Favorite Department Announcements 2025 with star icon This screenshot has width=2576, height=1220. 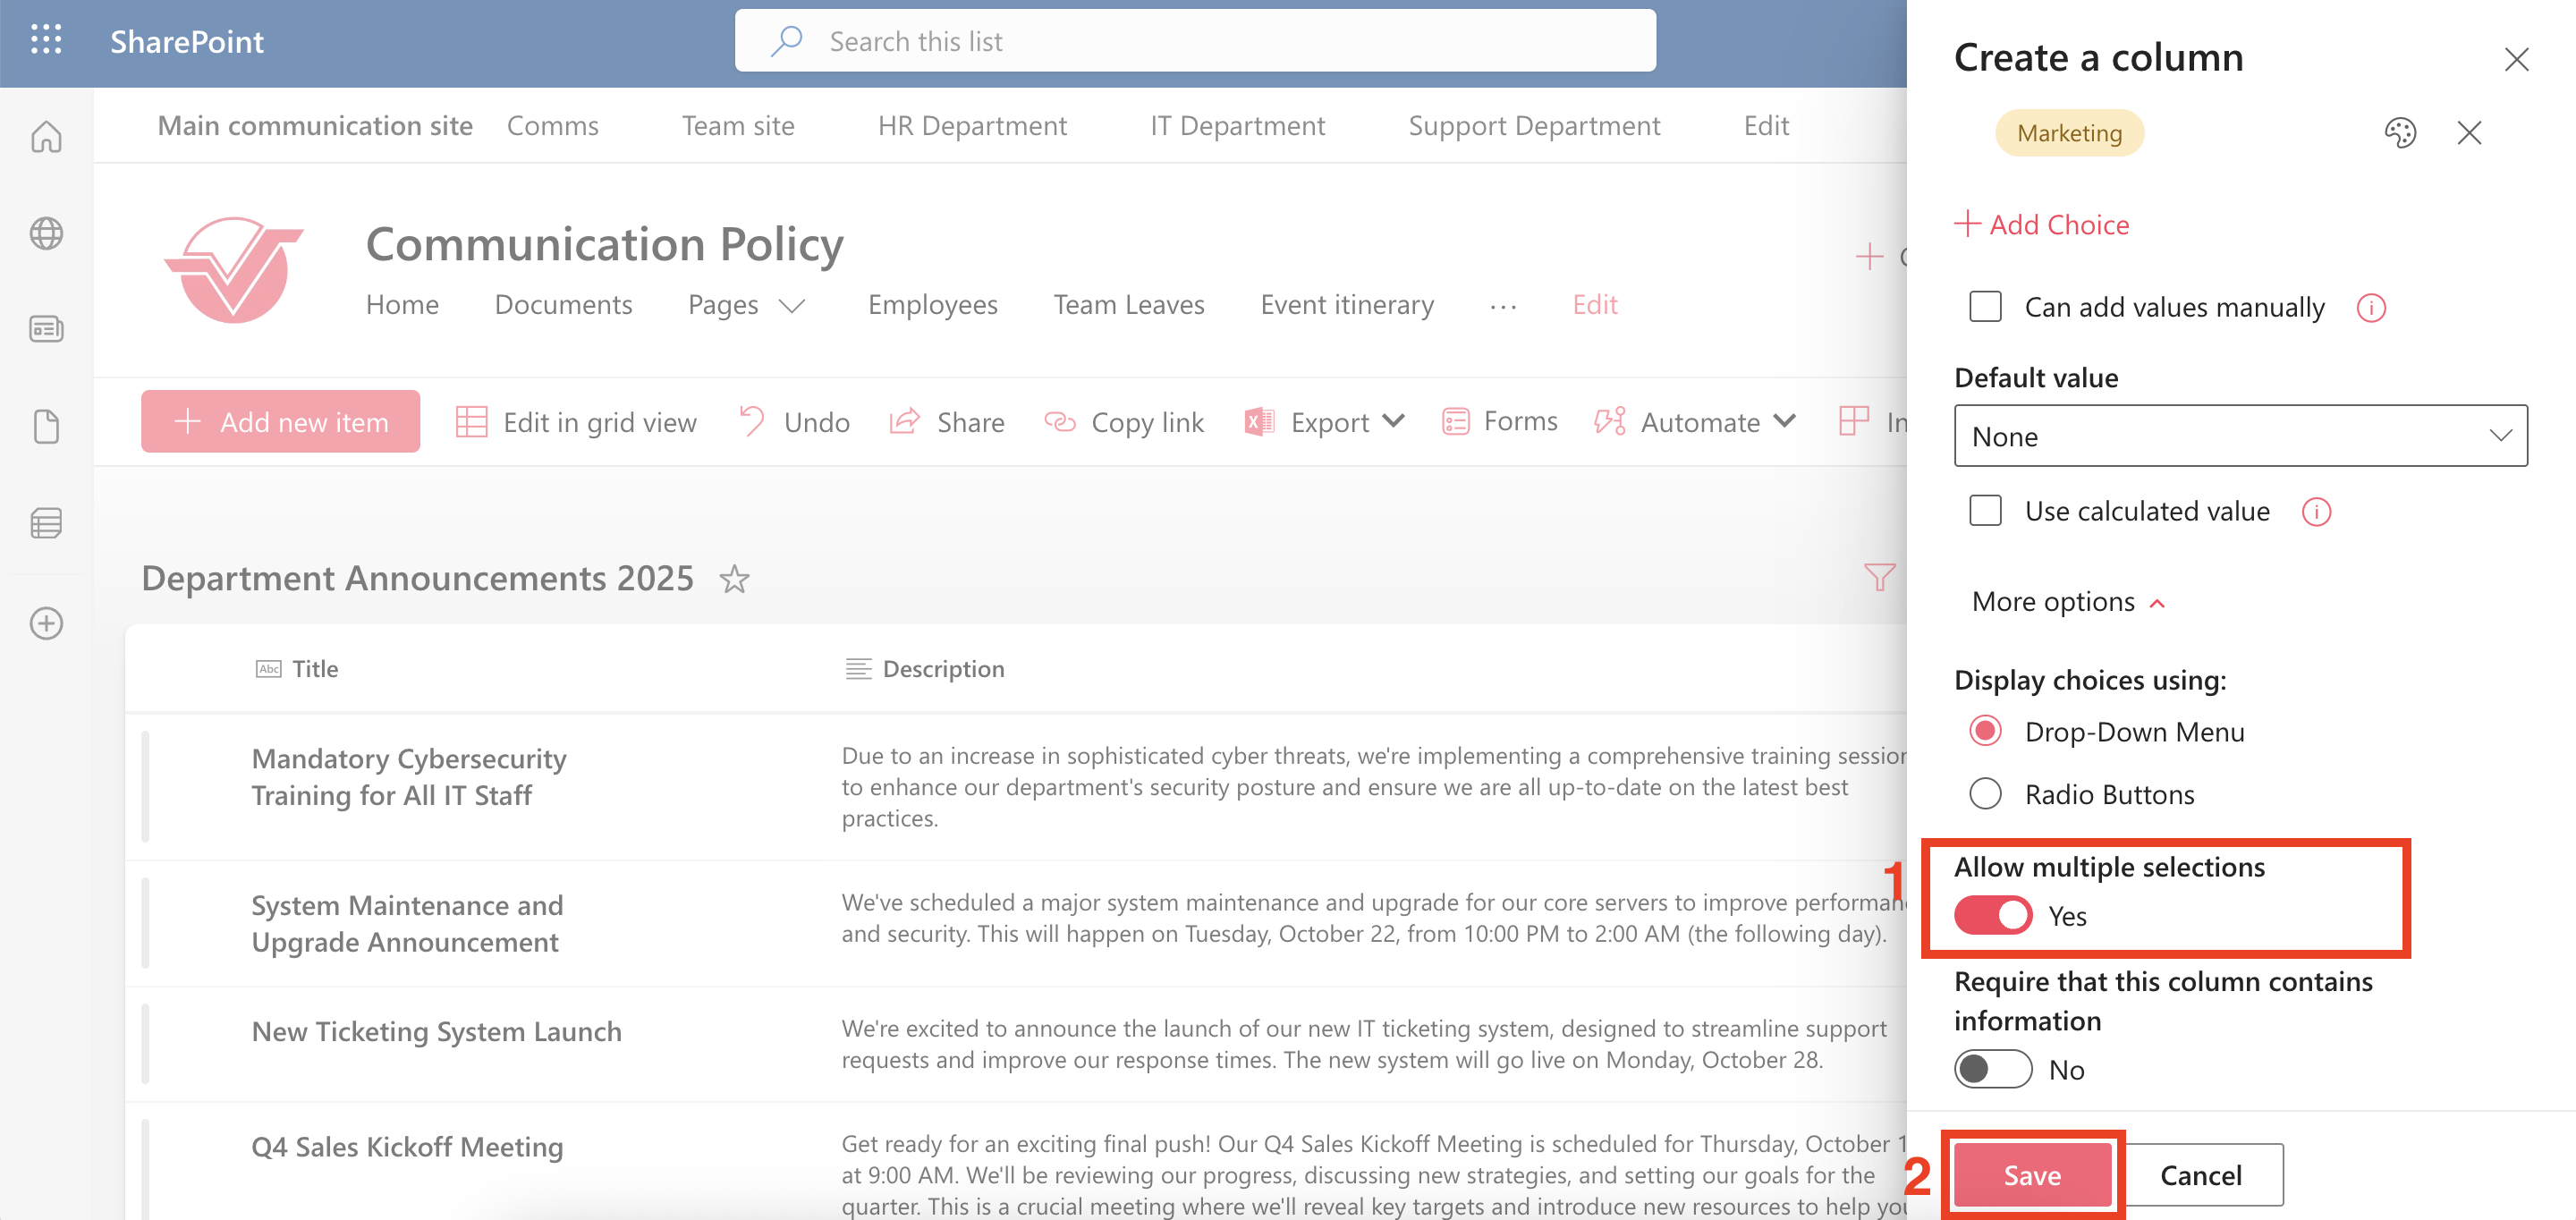click(735, 579)
